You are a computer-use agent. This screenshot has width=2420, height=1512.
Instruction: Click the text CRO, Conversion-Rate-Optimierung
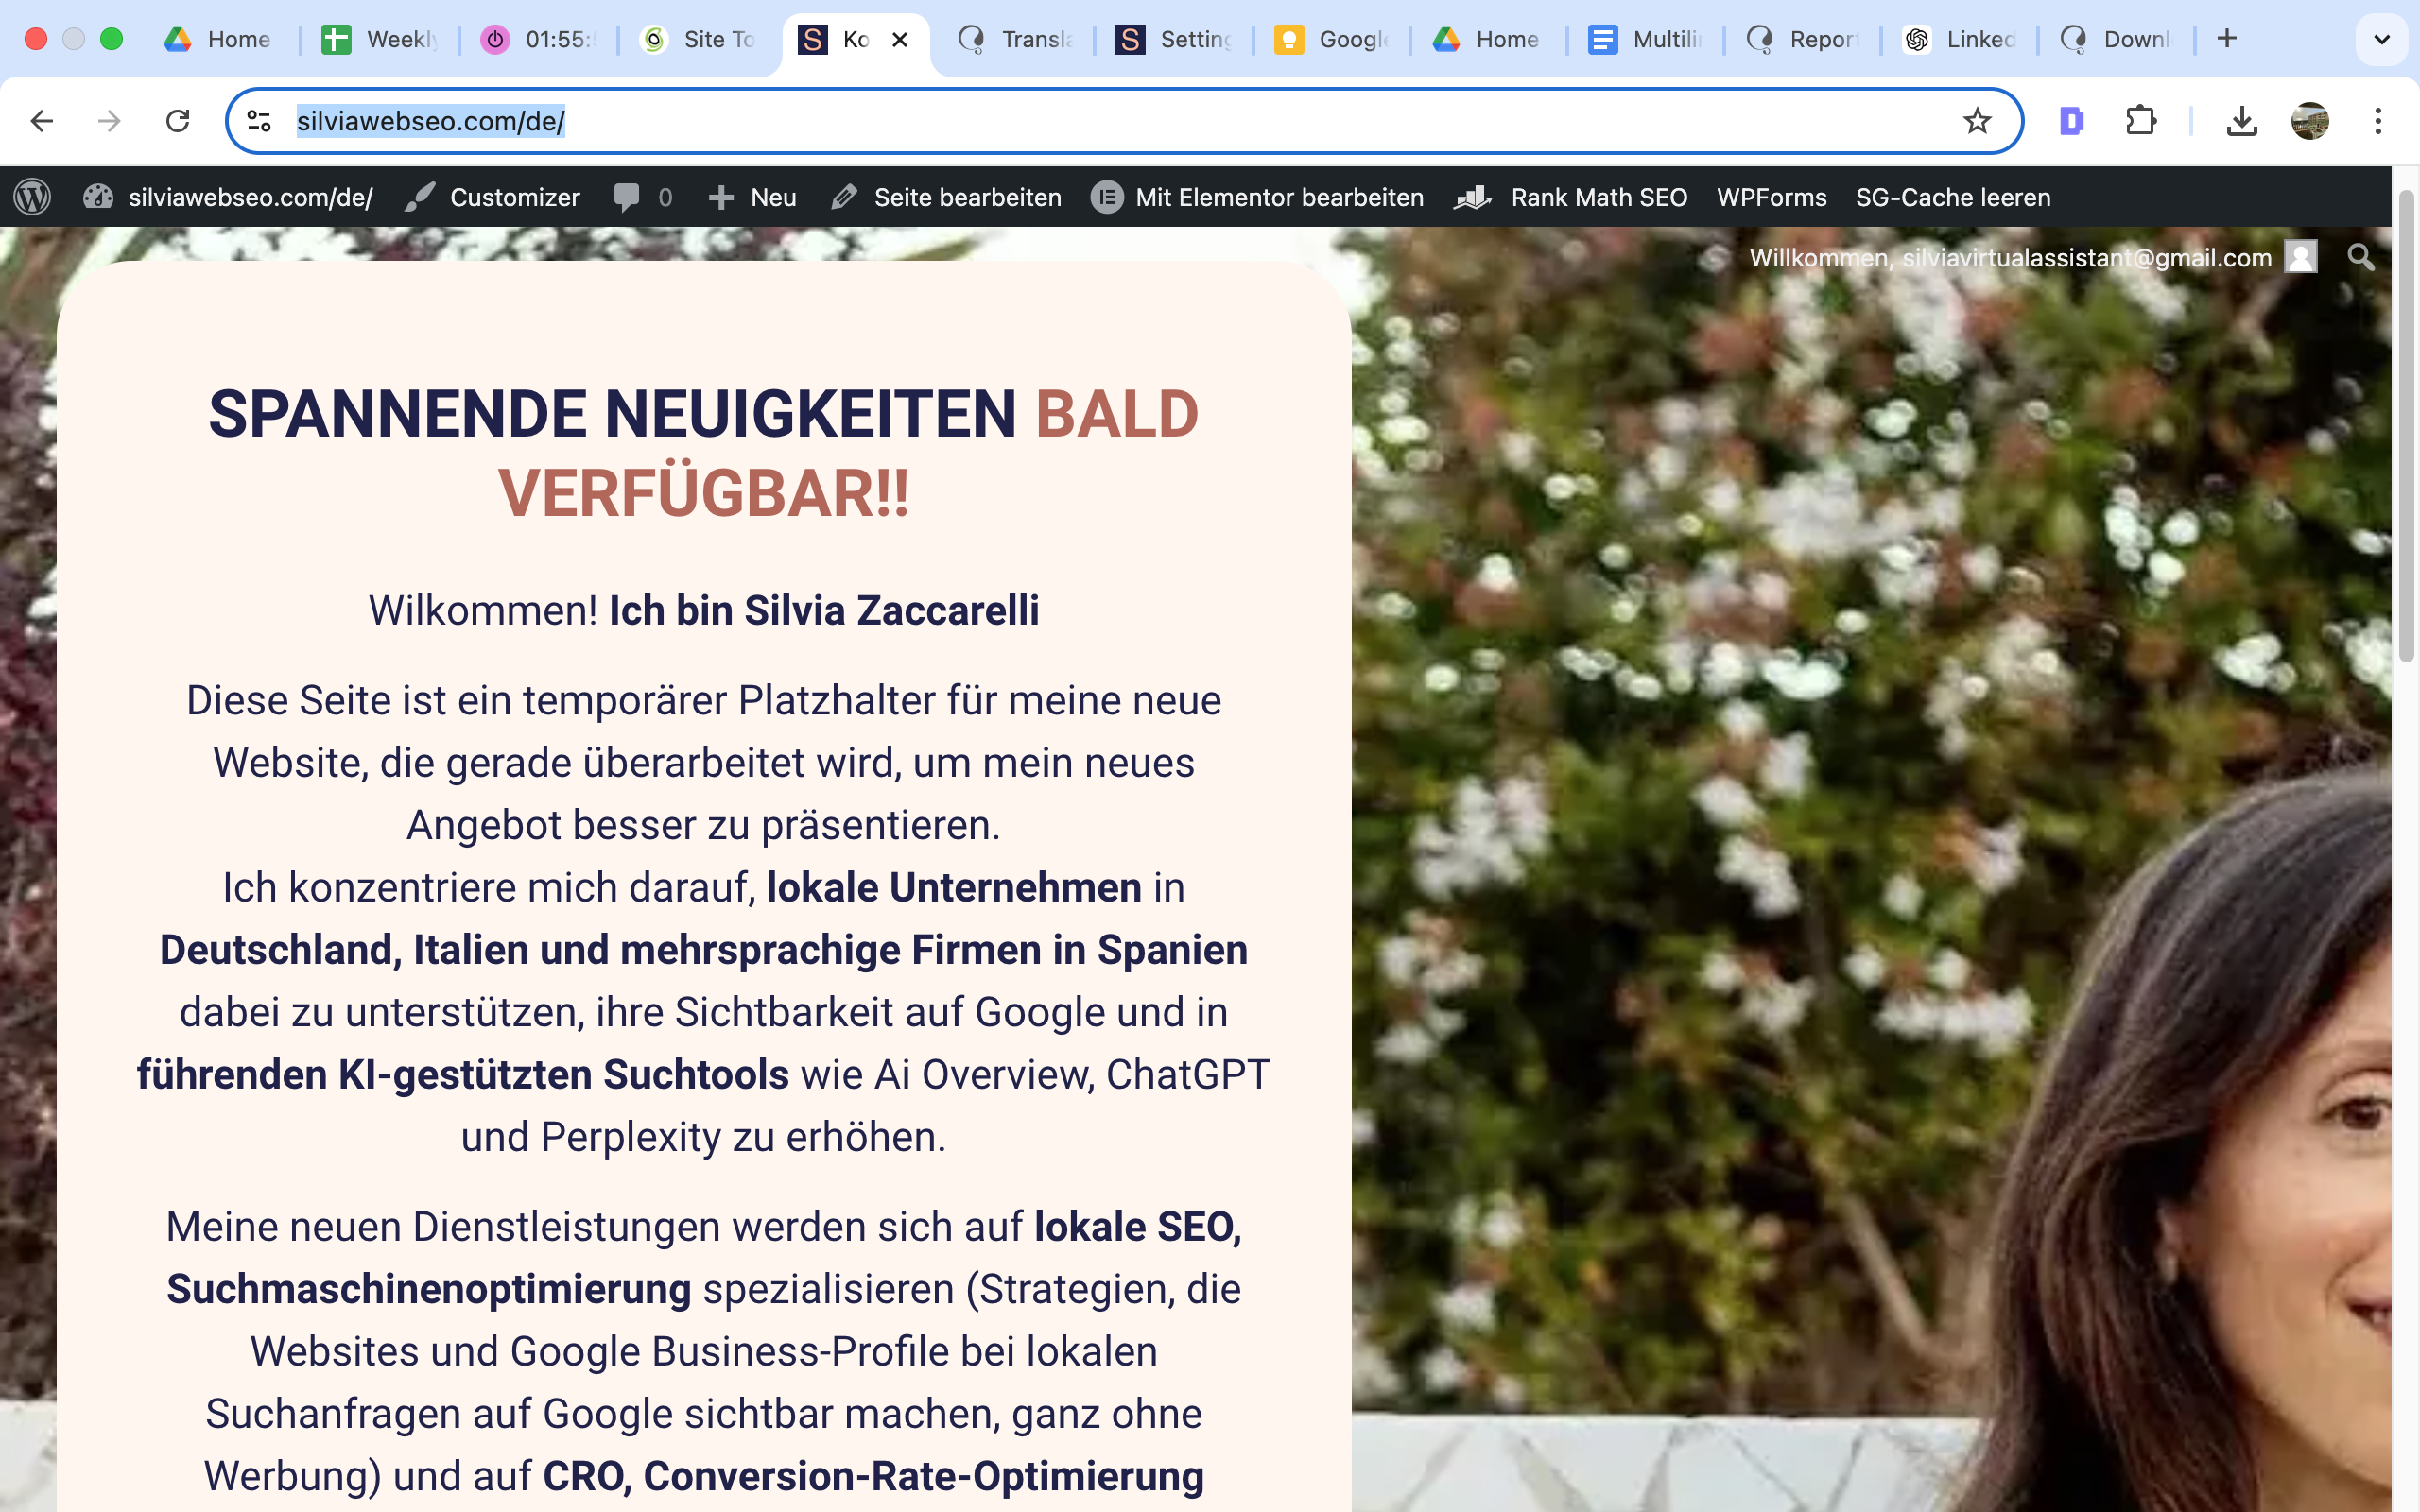point(873,1476)
